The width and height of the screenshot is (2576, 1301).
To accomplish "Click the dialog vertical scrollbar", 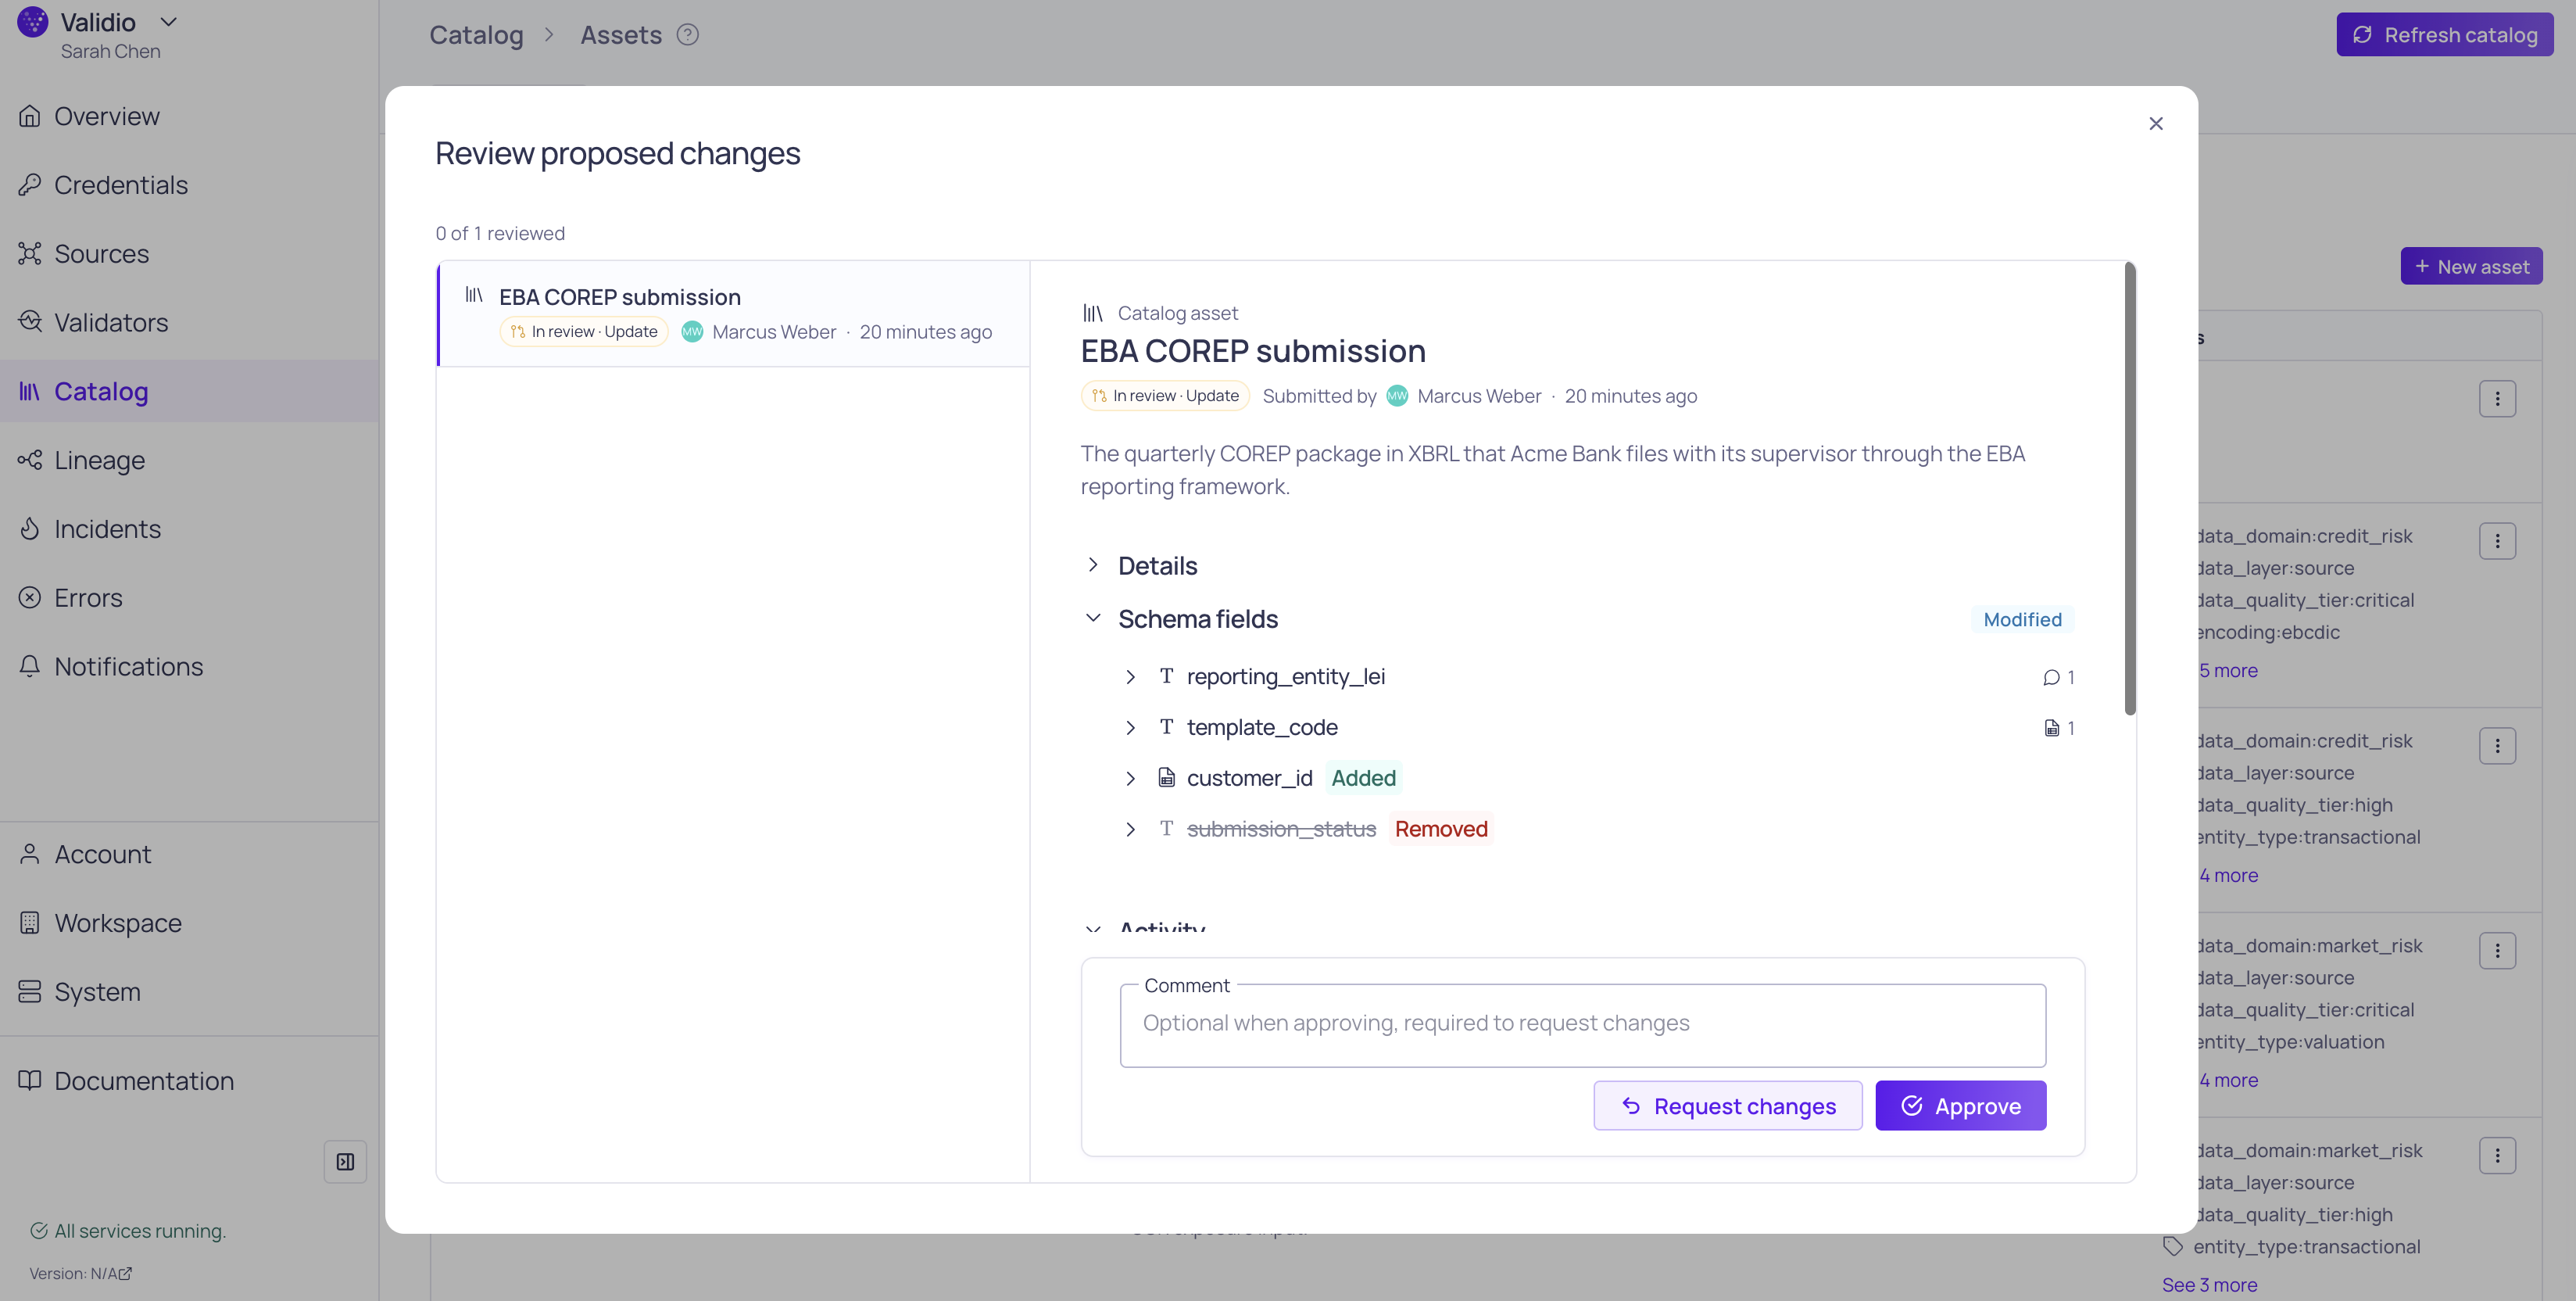I will point(2129,490).
